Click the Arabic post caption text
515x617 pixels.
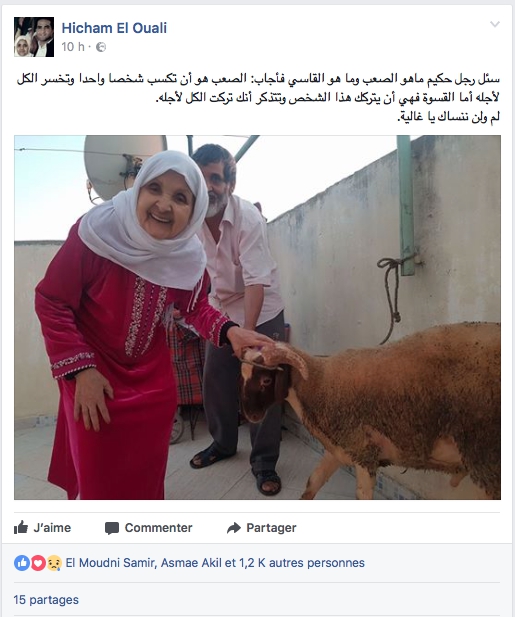258,98
